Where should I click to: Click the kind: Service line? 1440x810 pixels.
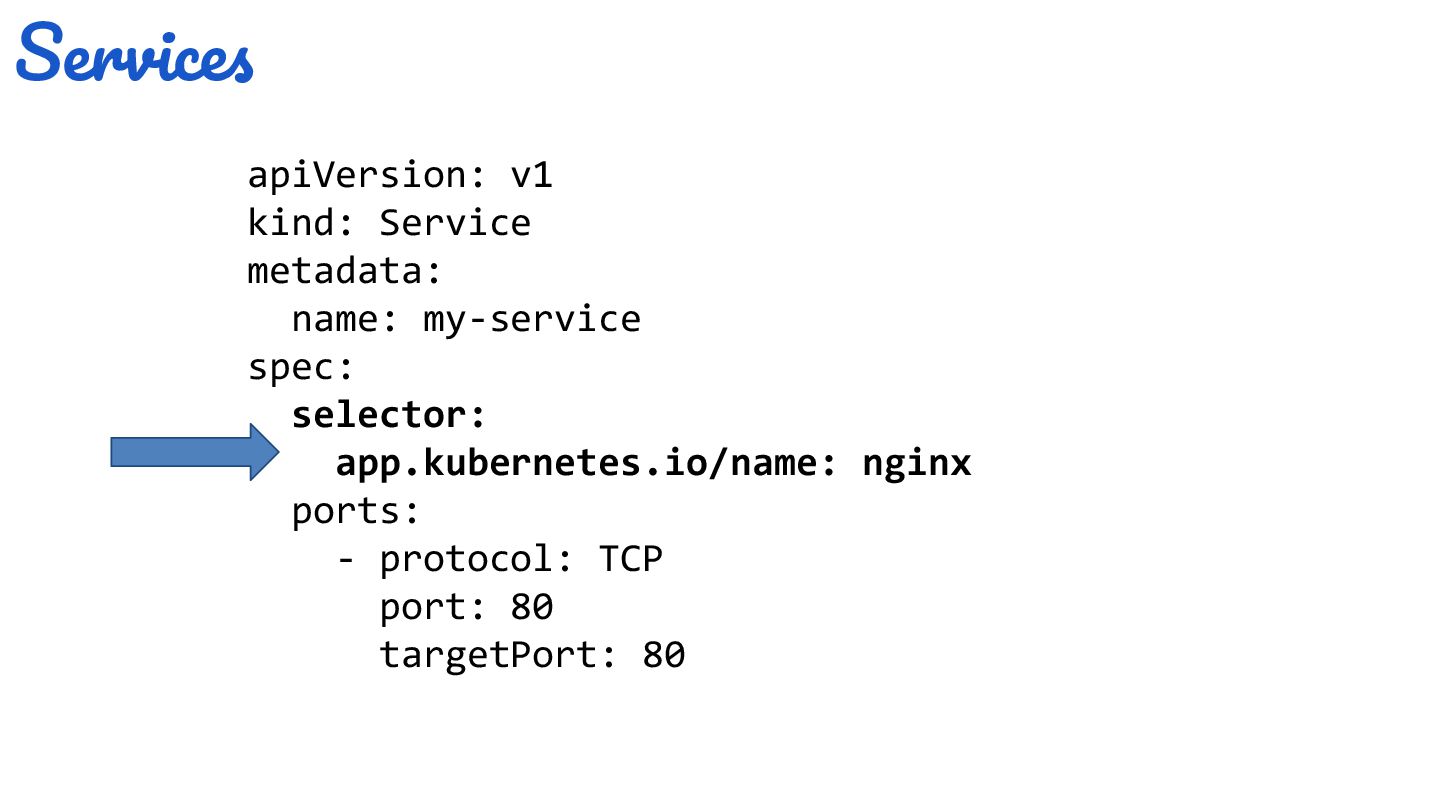pos(389,223)
